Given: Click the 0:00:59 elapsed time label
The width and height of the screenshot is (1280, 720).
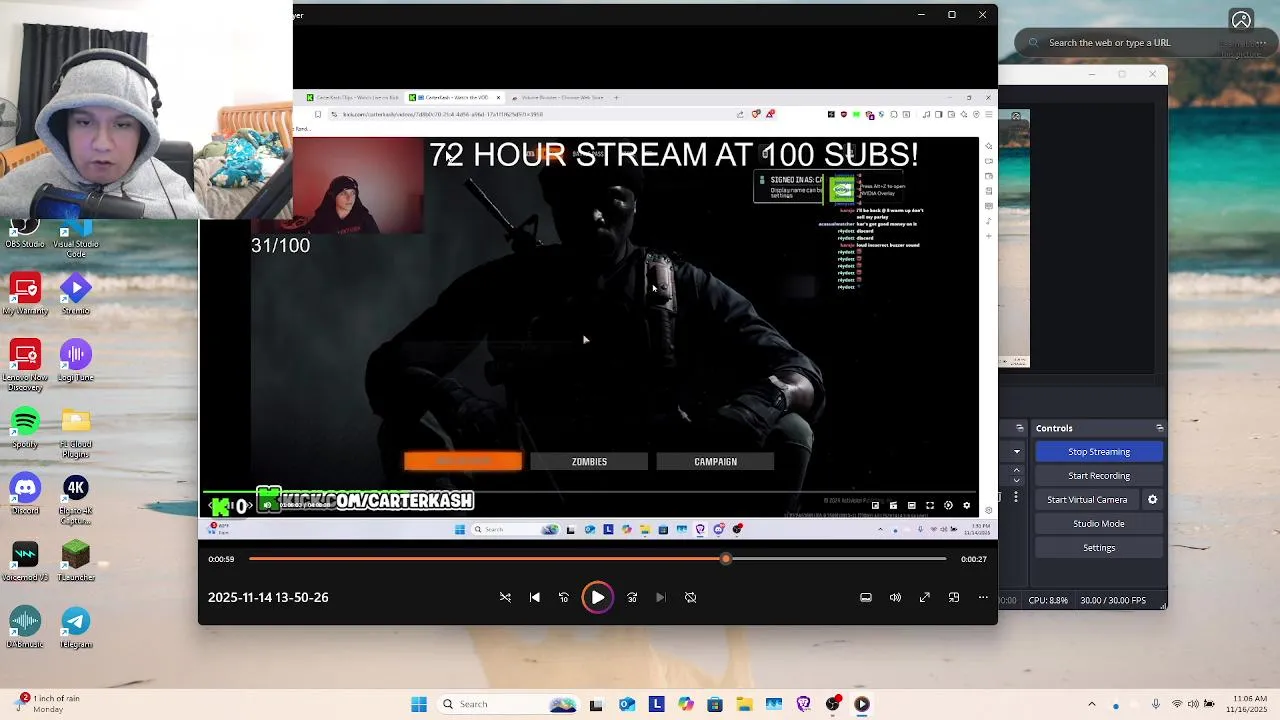Looking at the screenshot, I should pyautogui.click(x=221, y=559).
